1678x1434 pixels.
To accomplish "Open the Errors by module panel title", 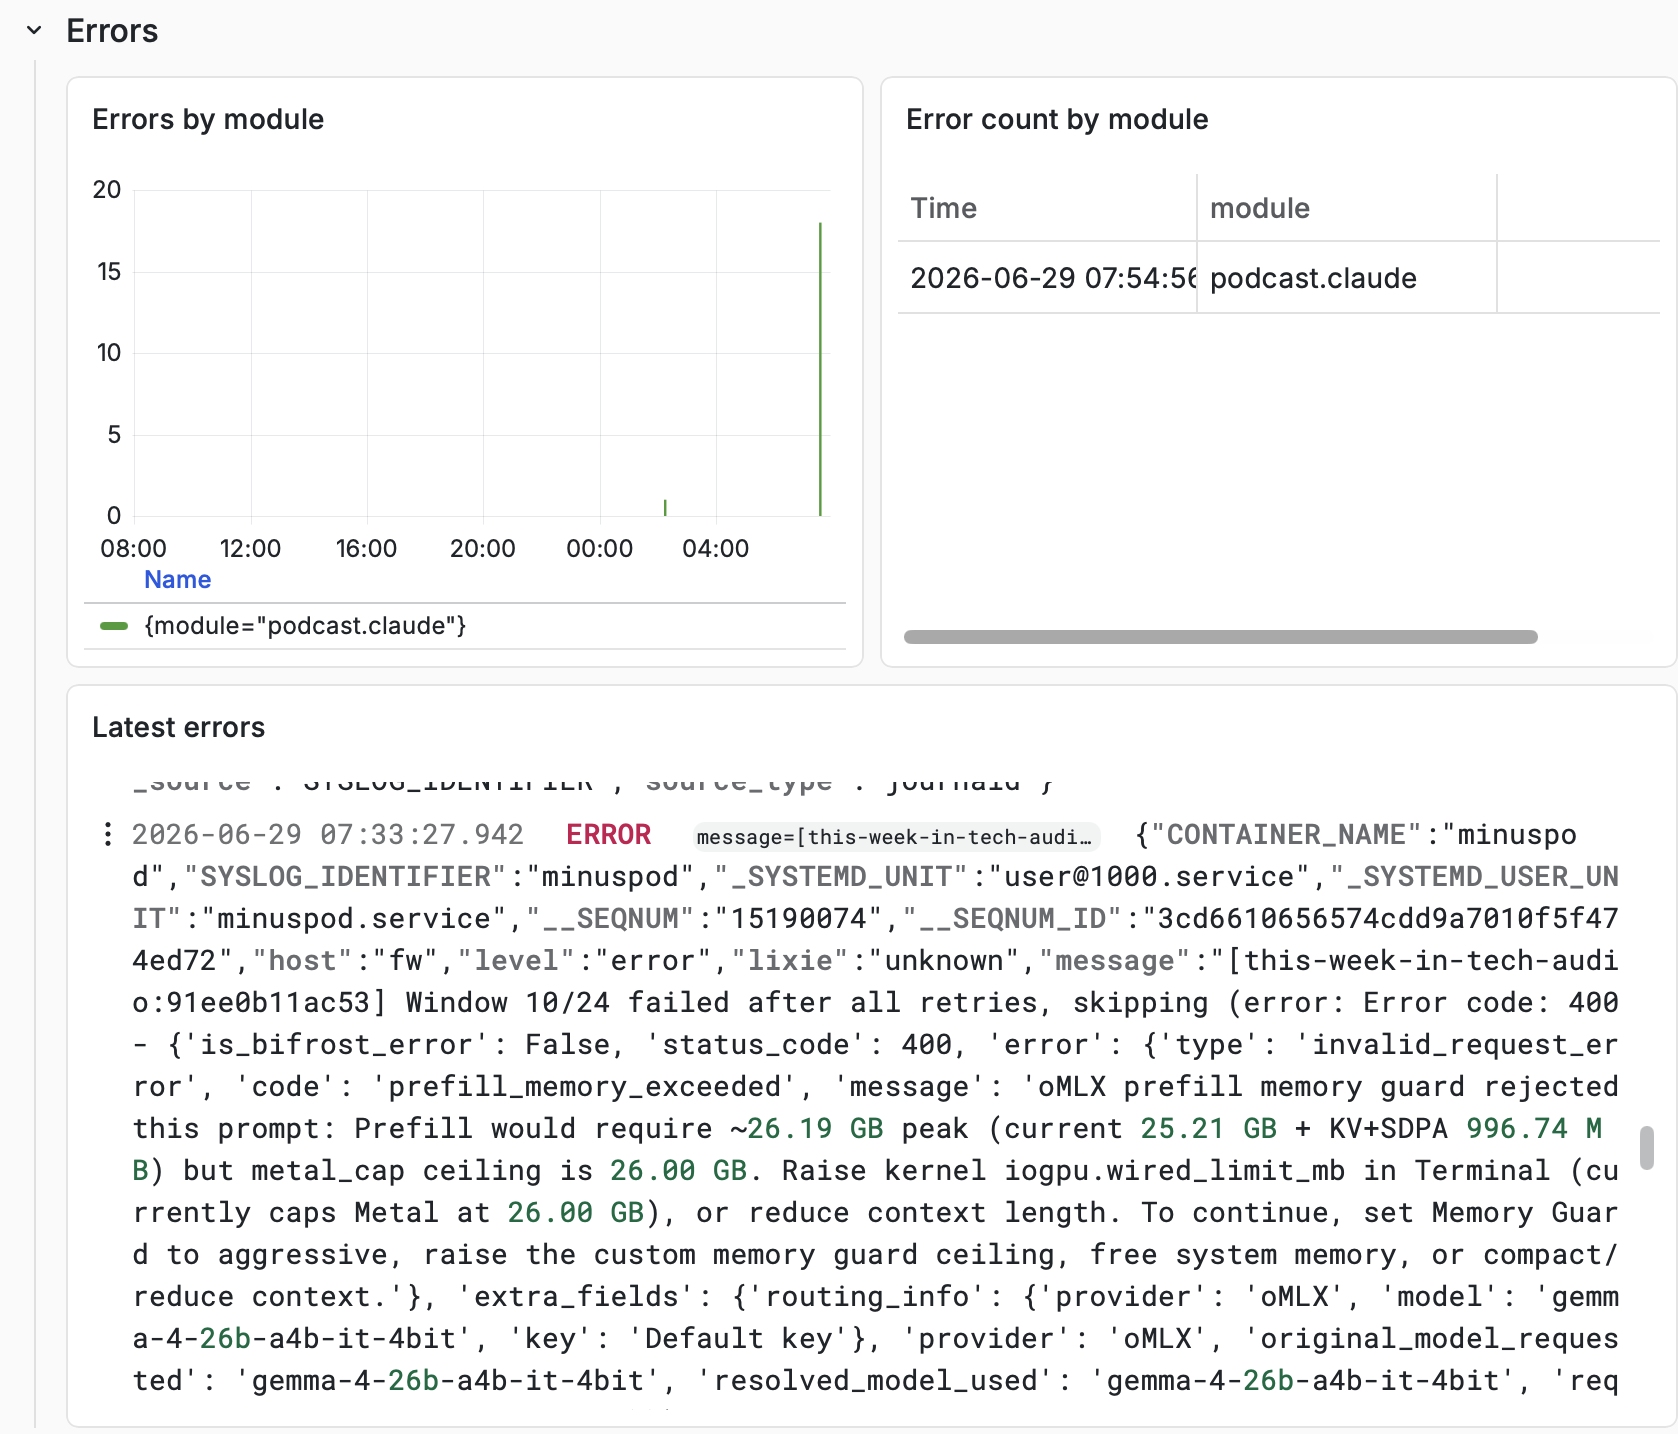I will pos(208,119).
